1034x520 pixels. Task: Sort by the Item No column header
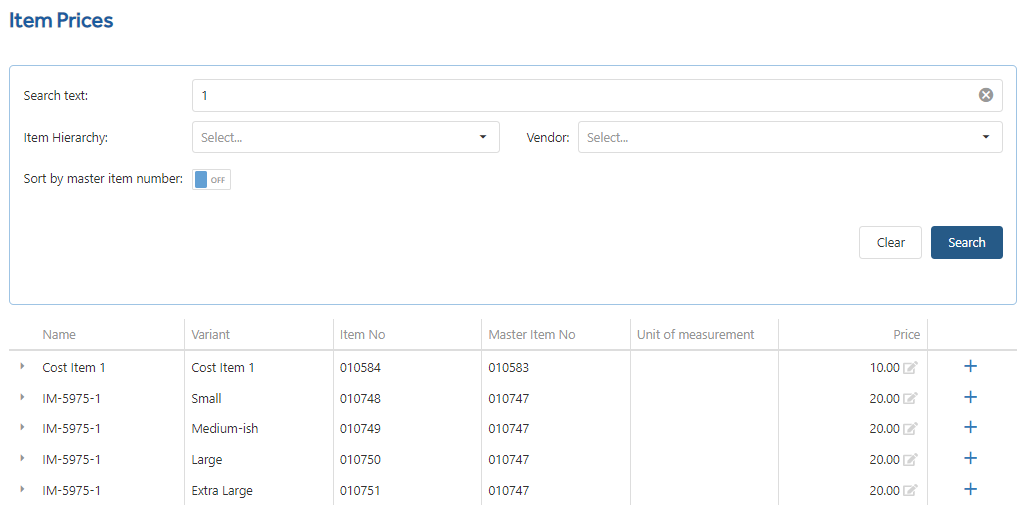coord(362,335)
